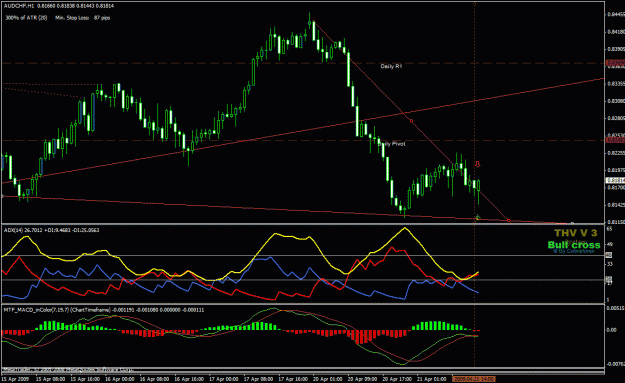The image size is (625, 383).
Task: Click the ADX(14) indicator header text
Action: point(51,230)
